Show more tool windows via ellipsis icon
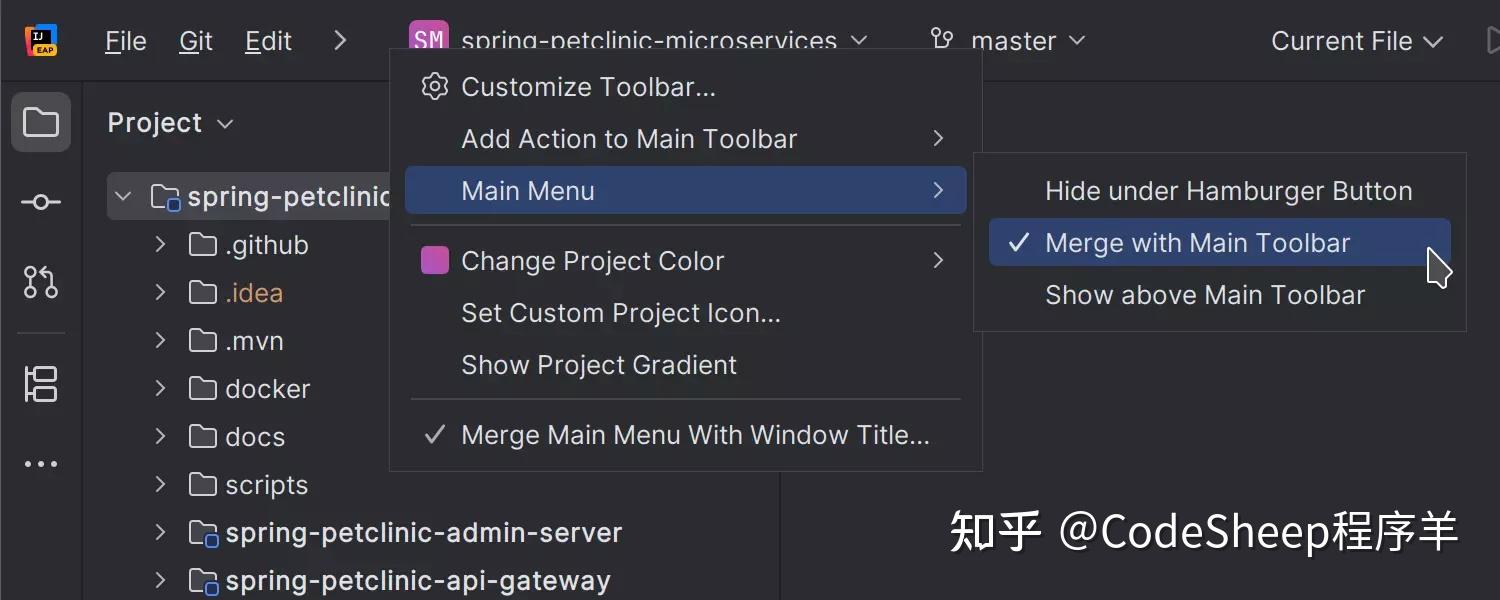 (41, 463)
